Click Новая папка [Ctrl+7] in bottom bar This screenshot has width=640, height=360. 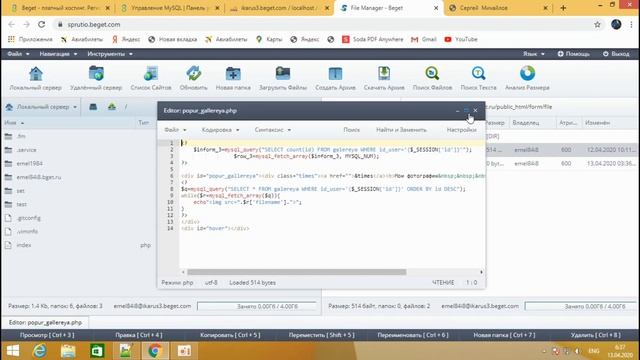coord(504,335)
